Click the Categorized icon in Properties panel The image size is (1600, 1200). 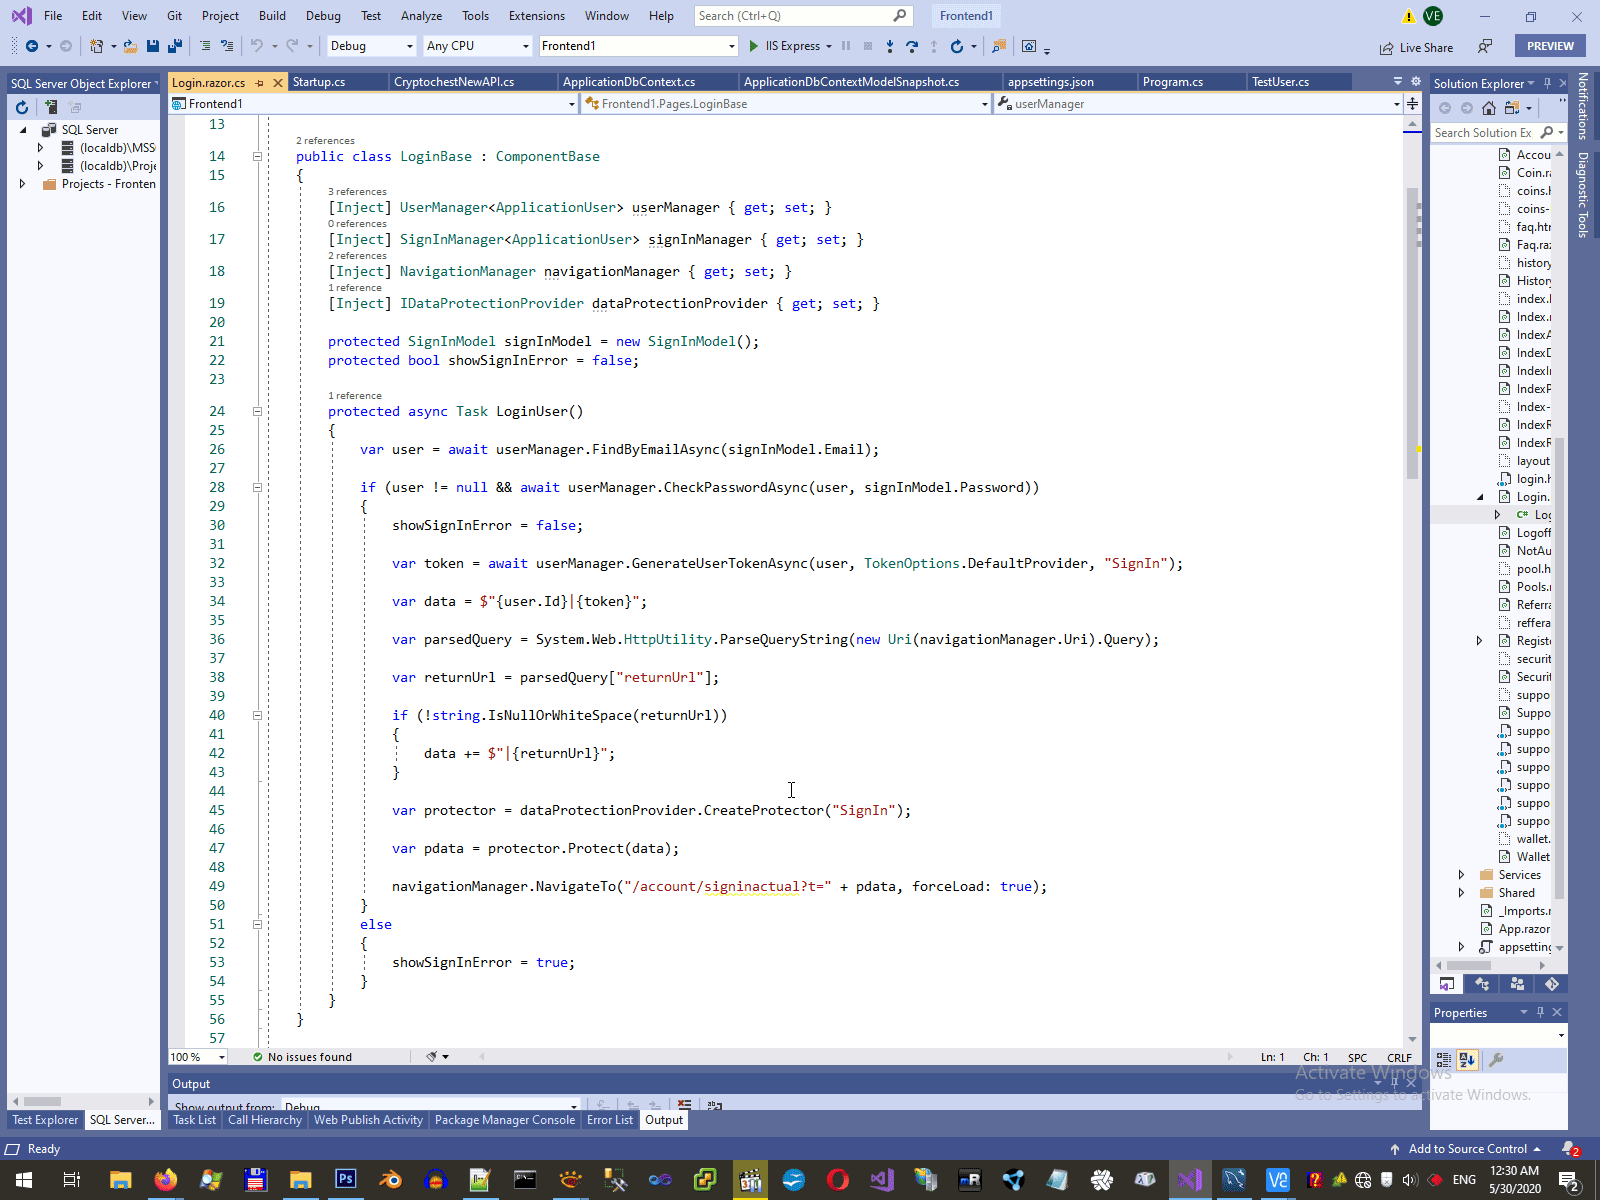pyautogui.click(x=1443, y=1060)
